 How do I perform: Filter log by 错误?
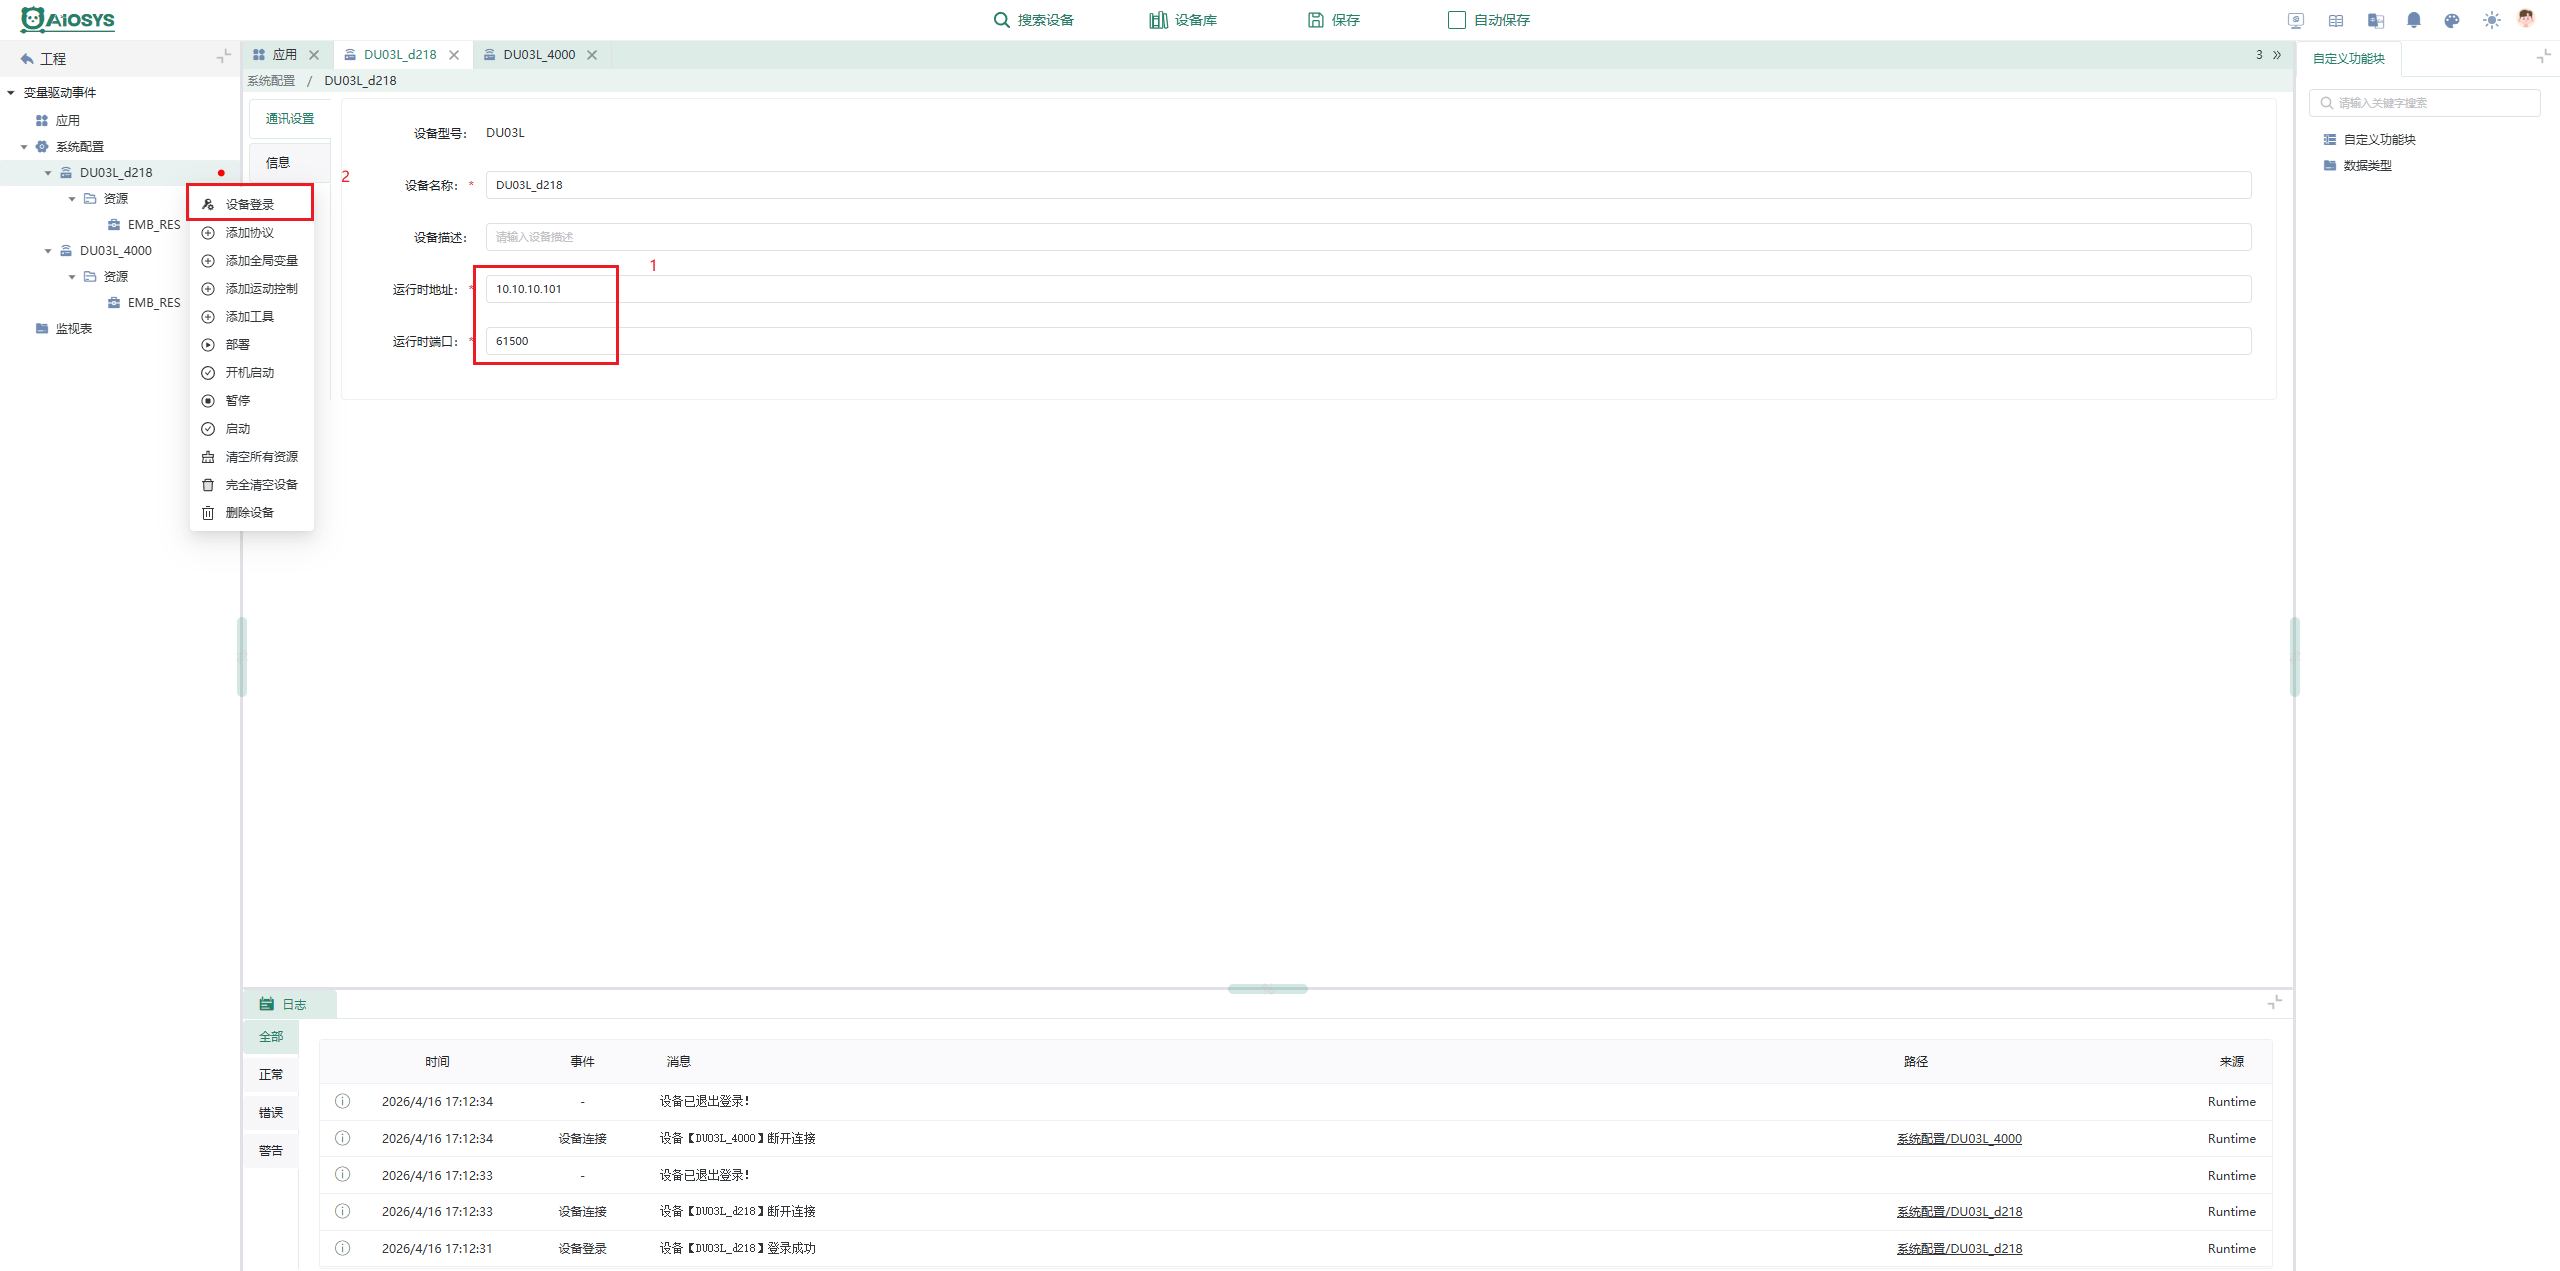271,1113
